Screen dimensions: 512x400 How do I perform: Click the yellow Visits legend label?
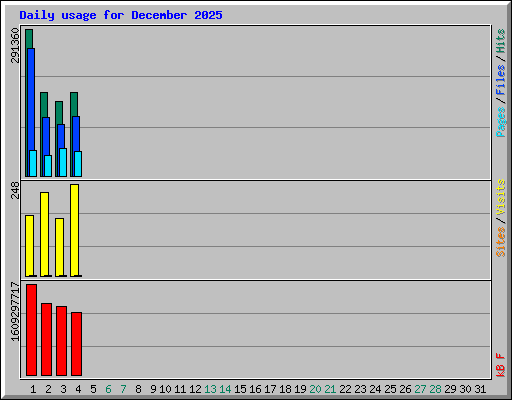point(500,198)
